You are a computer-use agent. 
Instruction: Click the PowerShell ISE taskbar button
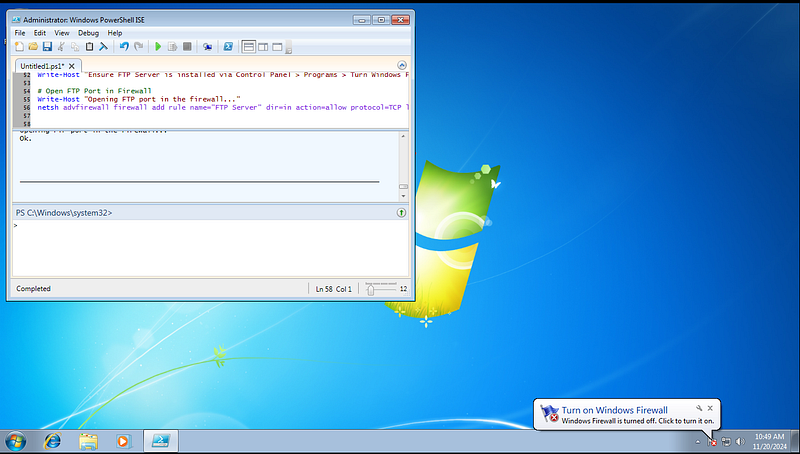click(161, 441)
